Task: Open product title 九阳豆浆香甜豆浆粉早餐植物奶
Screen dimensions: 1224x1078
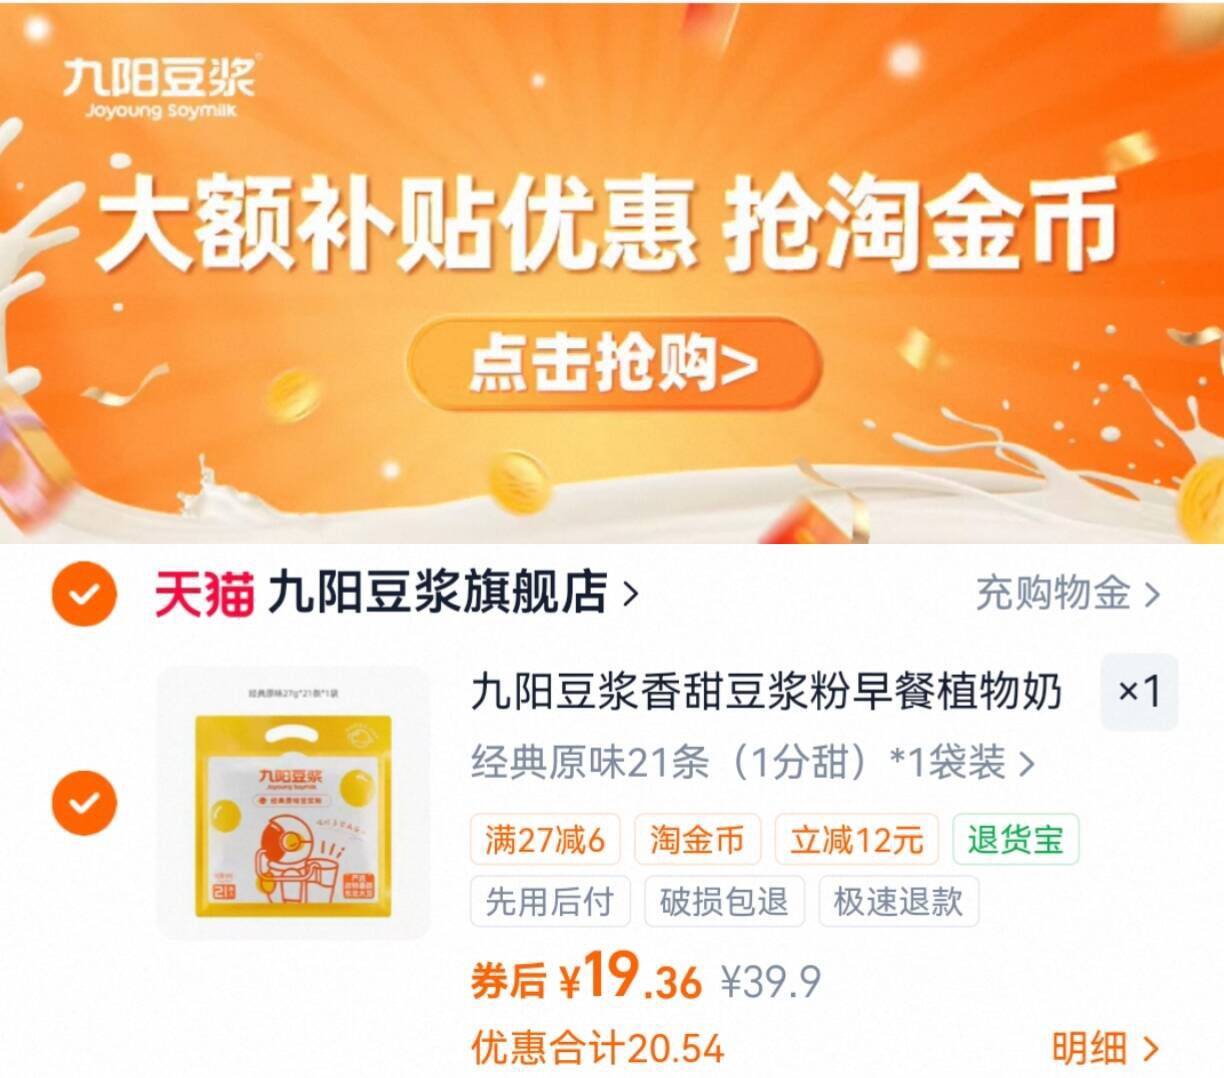Action: pos(766,692)
